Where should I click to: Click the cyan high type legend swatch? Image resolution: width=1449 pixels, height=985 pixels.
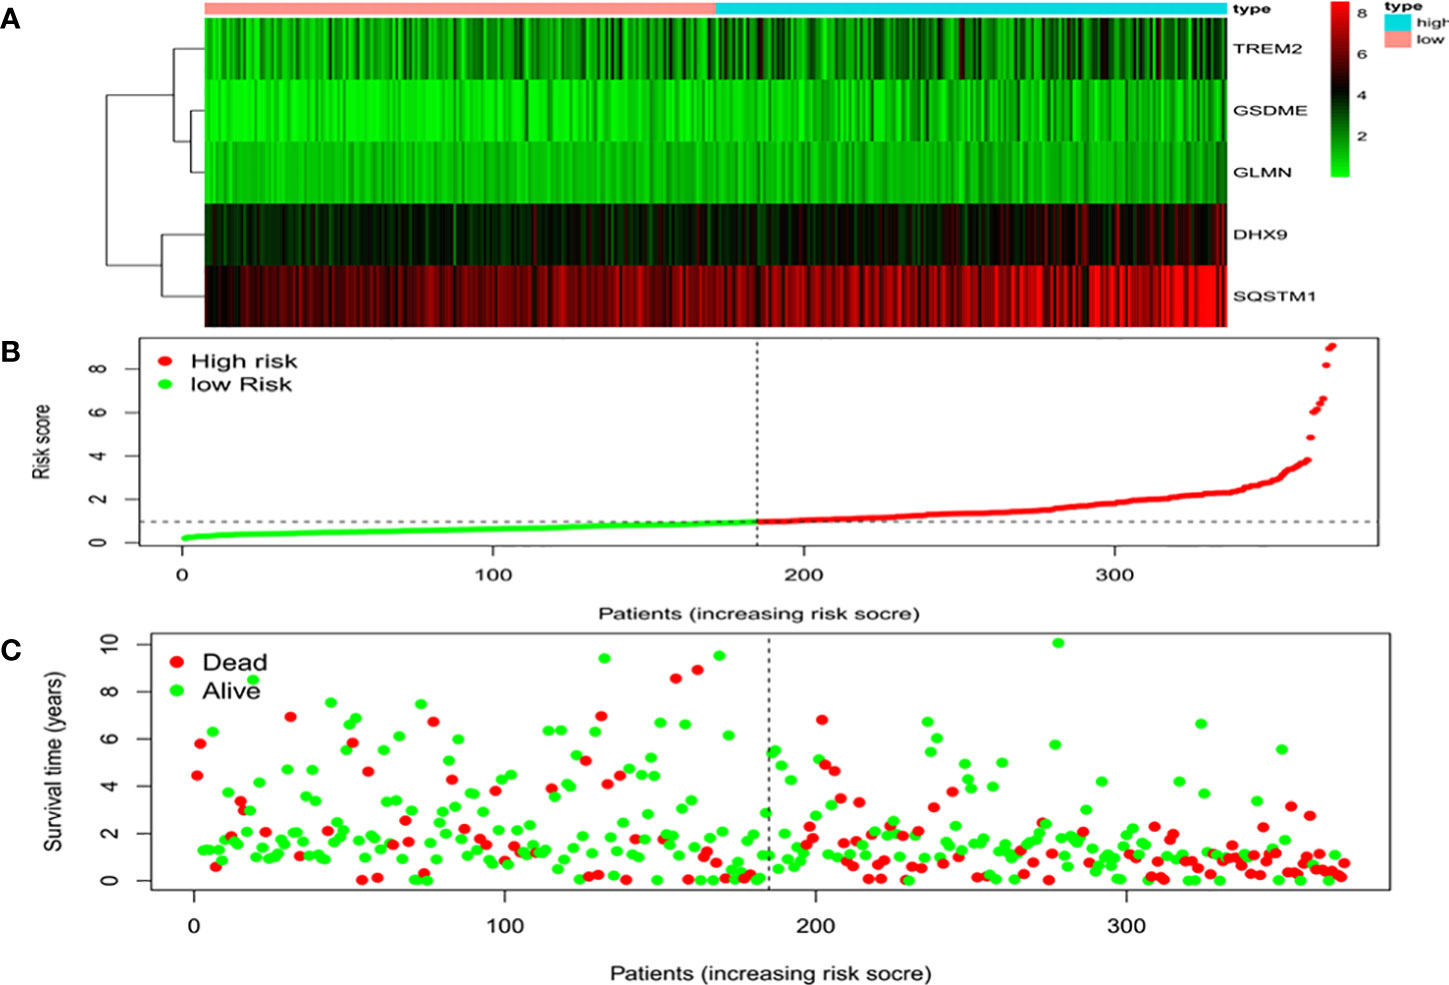1397,22
